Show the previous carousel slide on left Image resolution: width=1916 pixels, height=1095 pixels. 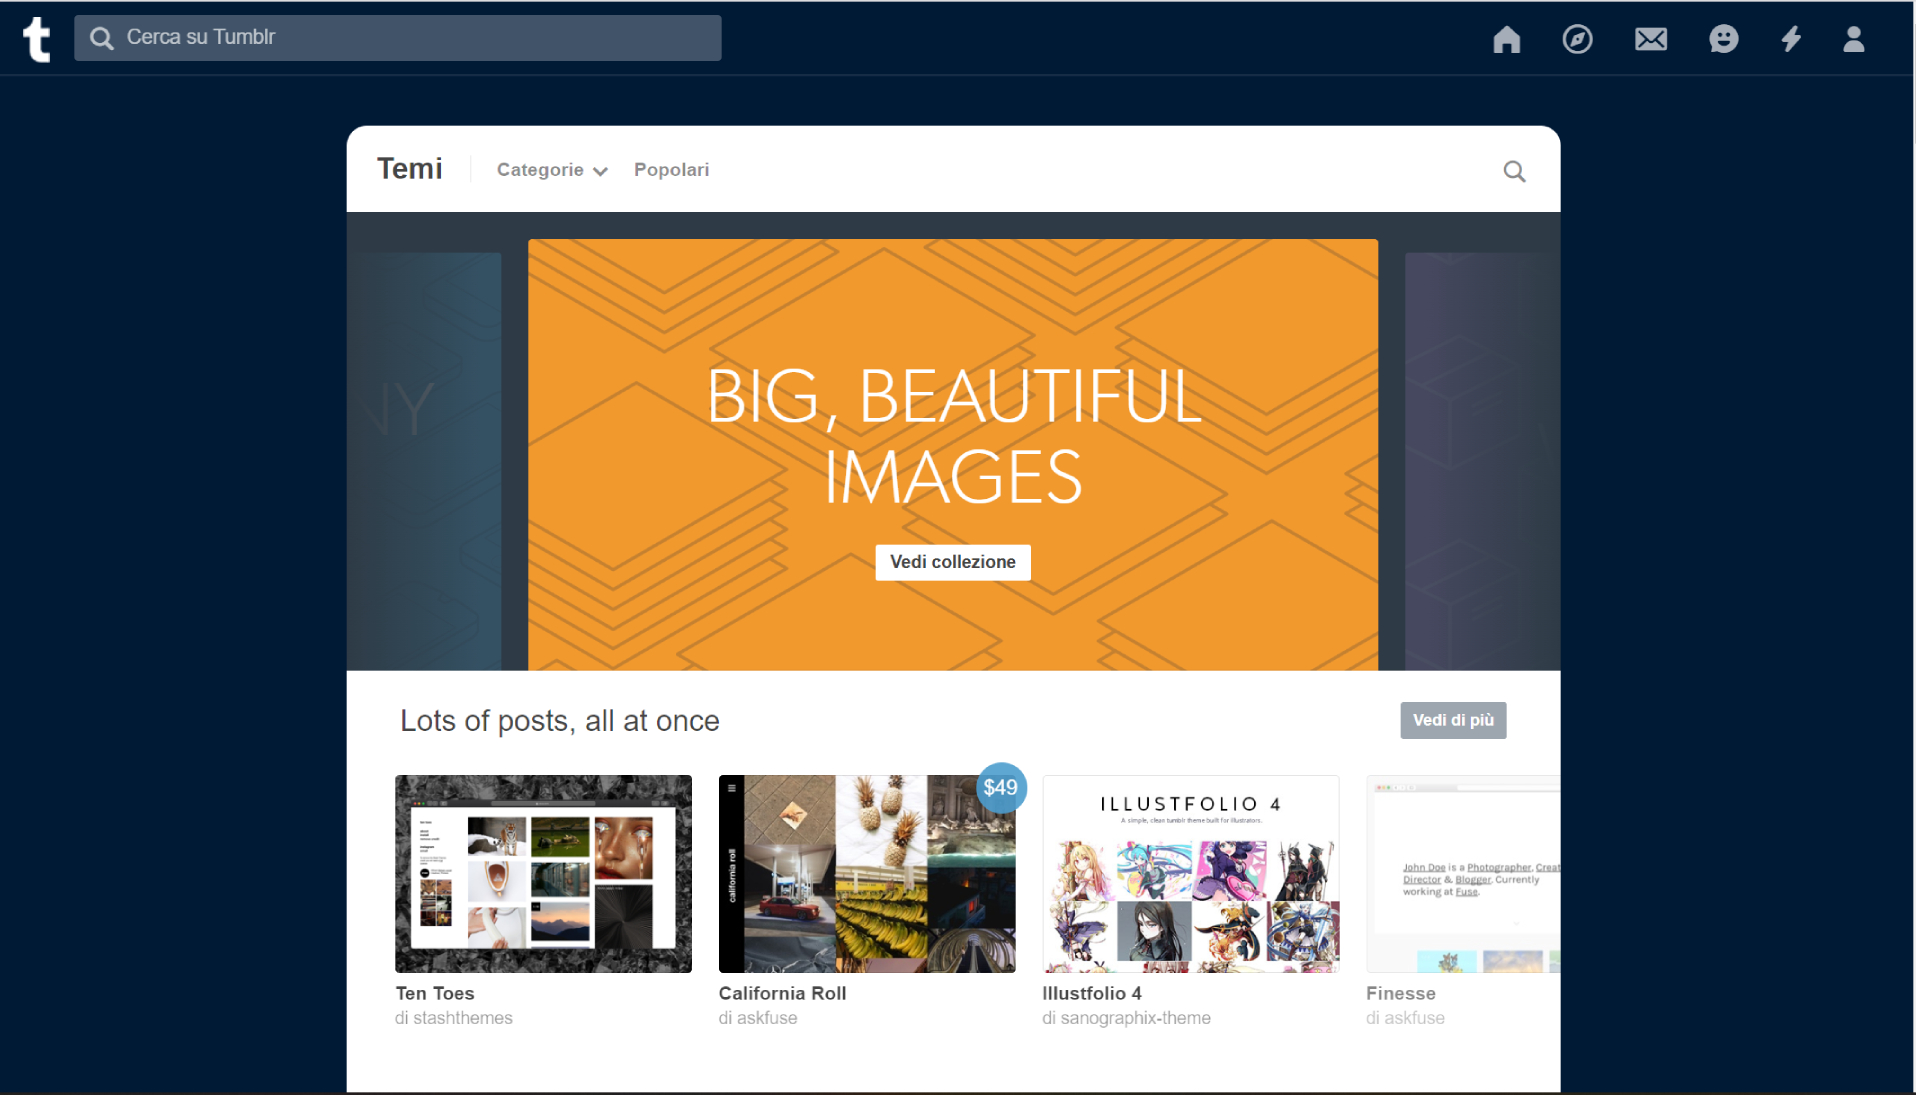(x=430, y=460)
